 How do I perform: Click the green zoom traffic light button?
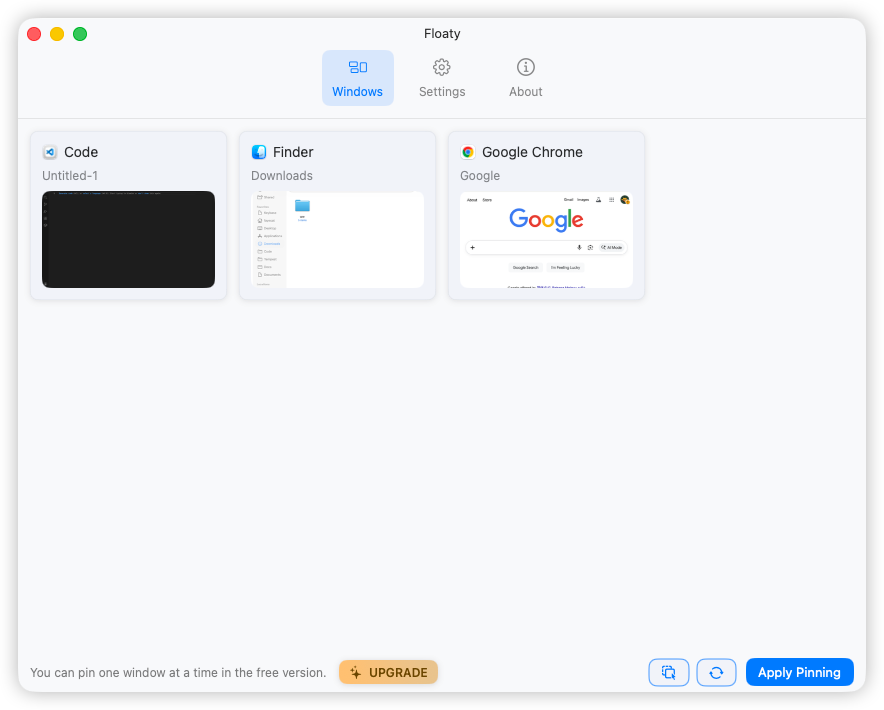click(x=79, y=33)
